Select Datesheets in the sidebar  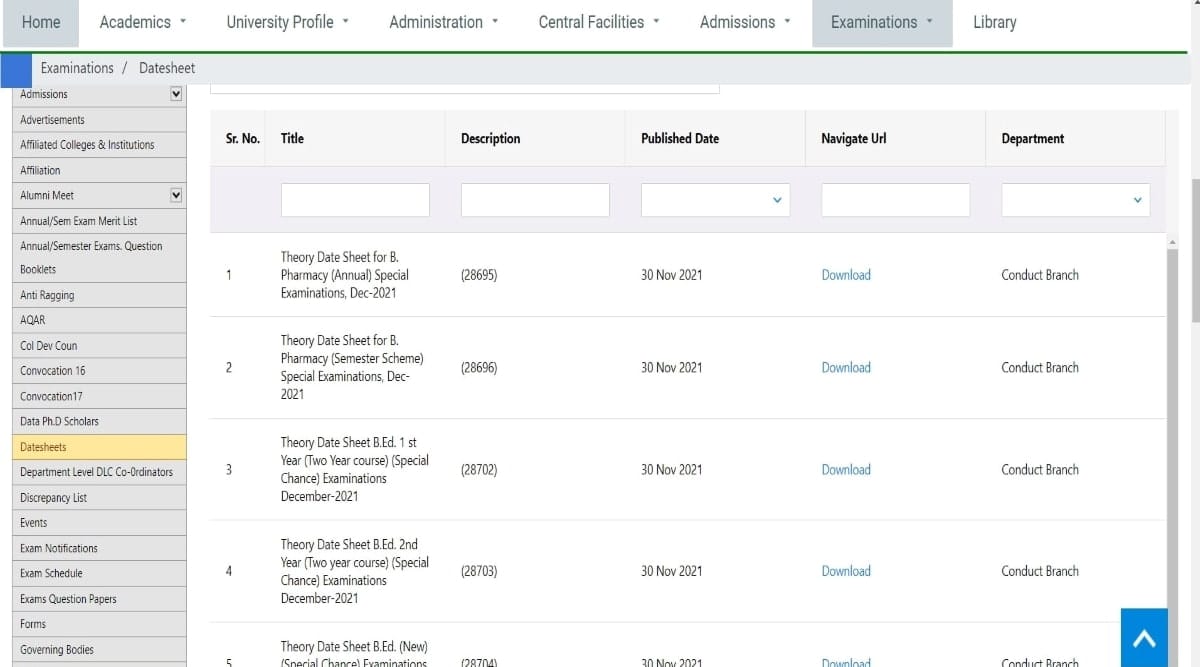43,446
